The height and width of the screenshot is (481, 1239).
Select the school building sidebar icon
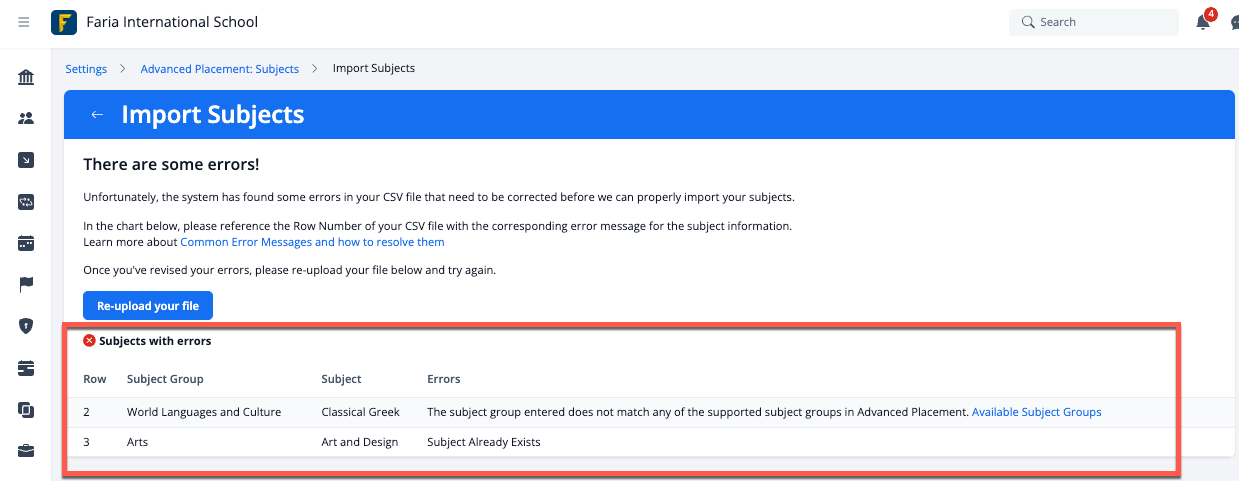tap(26, 77)
